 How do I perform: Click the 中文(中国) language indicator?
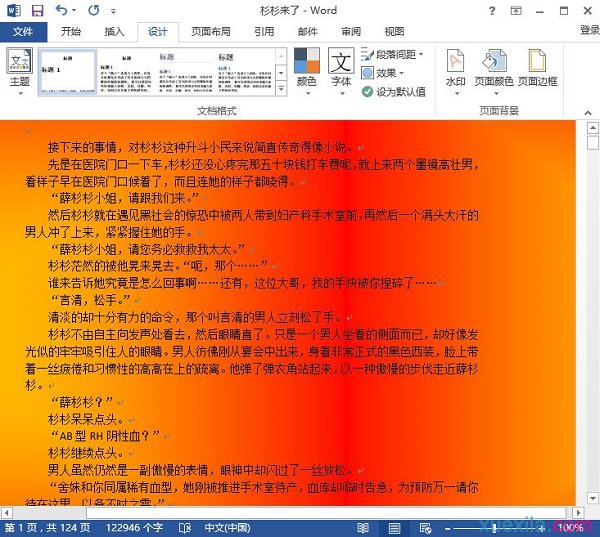(x=227, y=528)
